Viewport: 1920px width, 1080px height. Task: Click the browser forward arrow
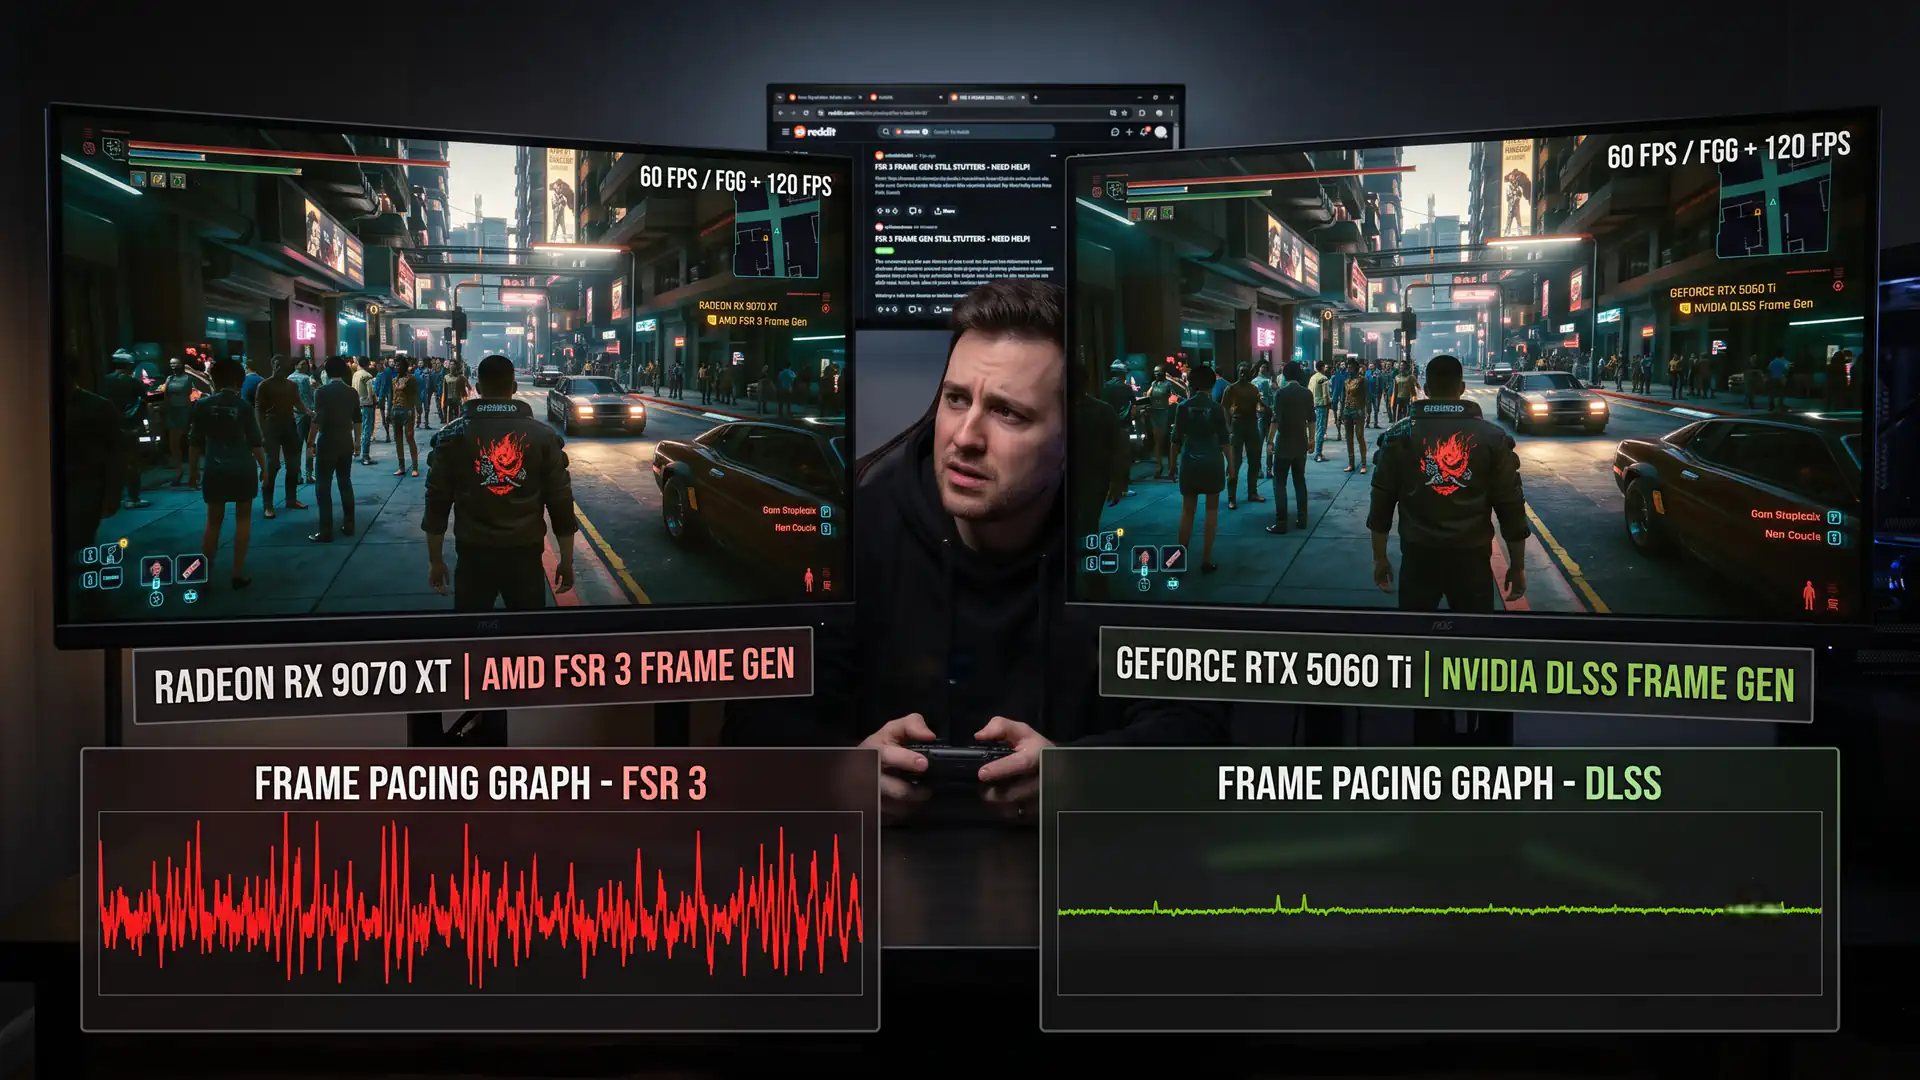793,113
